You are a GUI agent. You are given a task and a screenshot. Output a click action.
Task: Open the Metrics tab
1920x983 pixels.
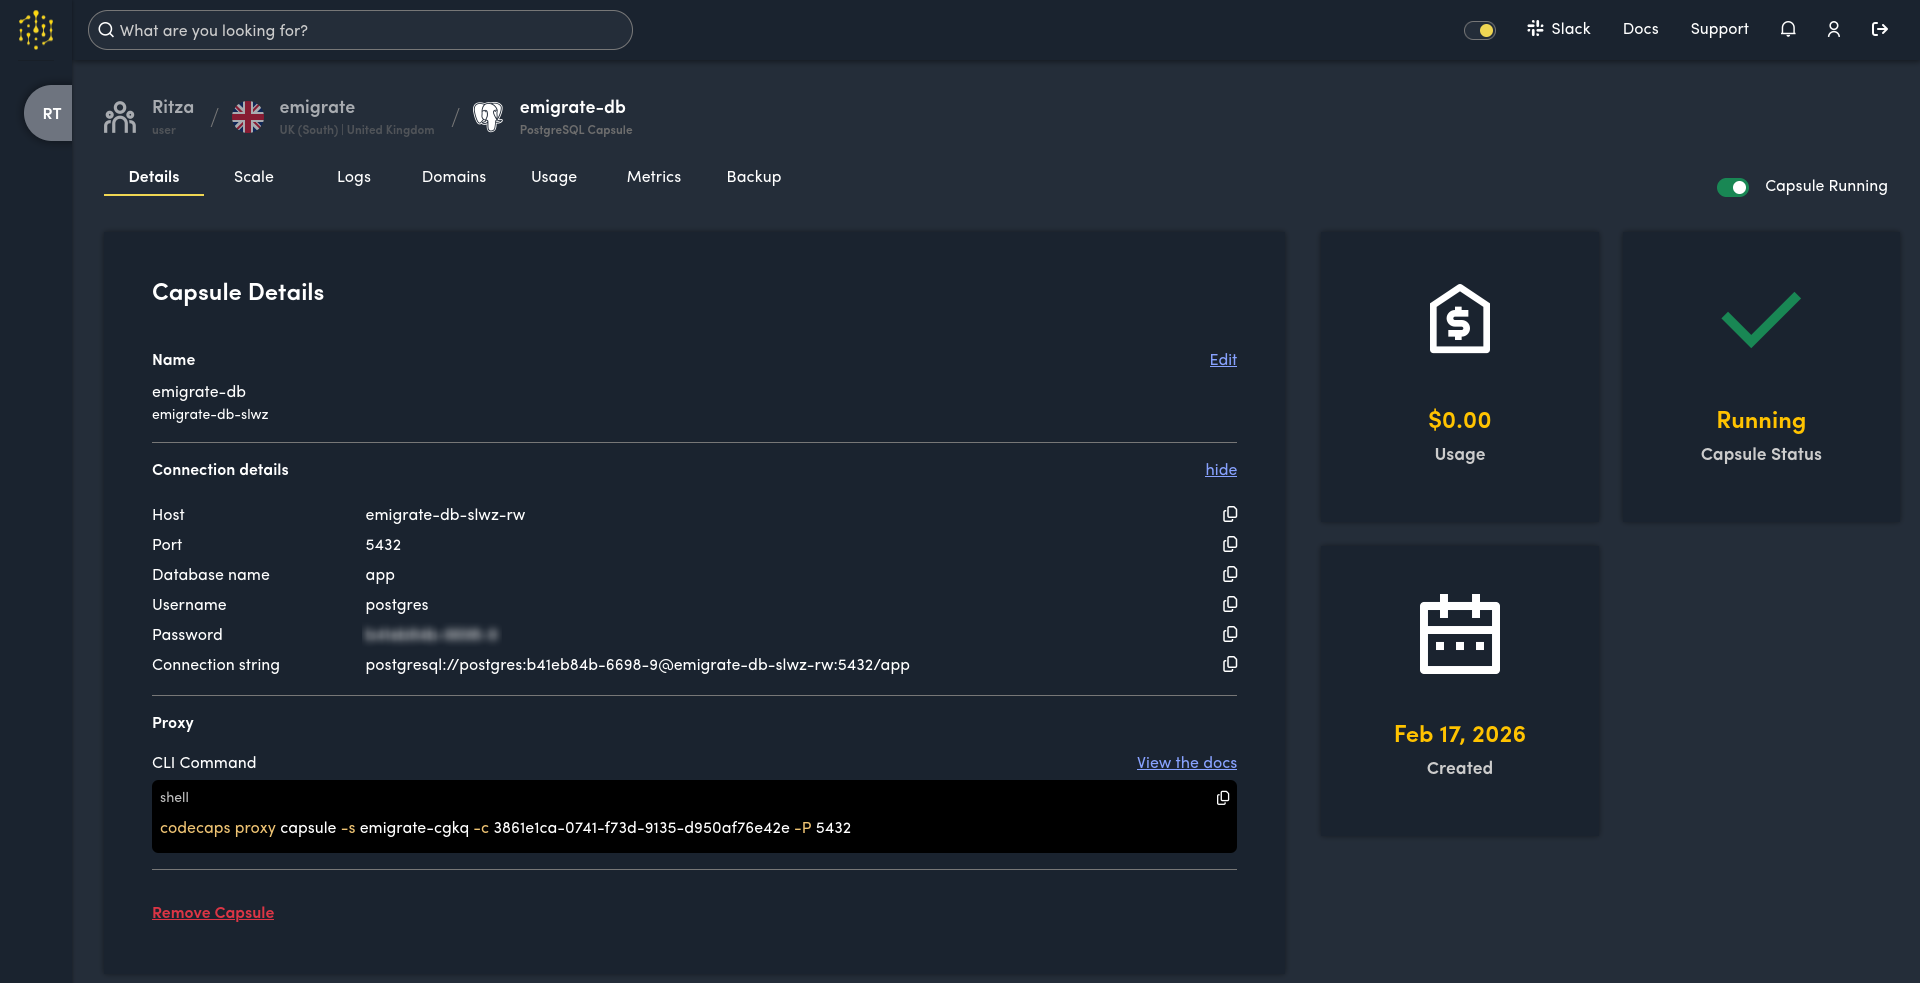click(653, 176)
